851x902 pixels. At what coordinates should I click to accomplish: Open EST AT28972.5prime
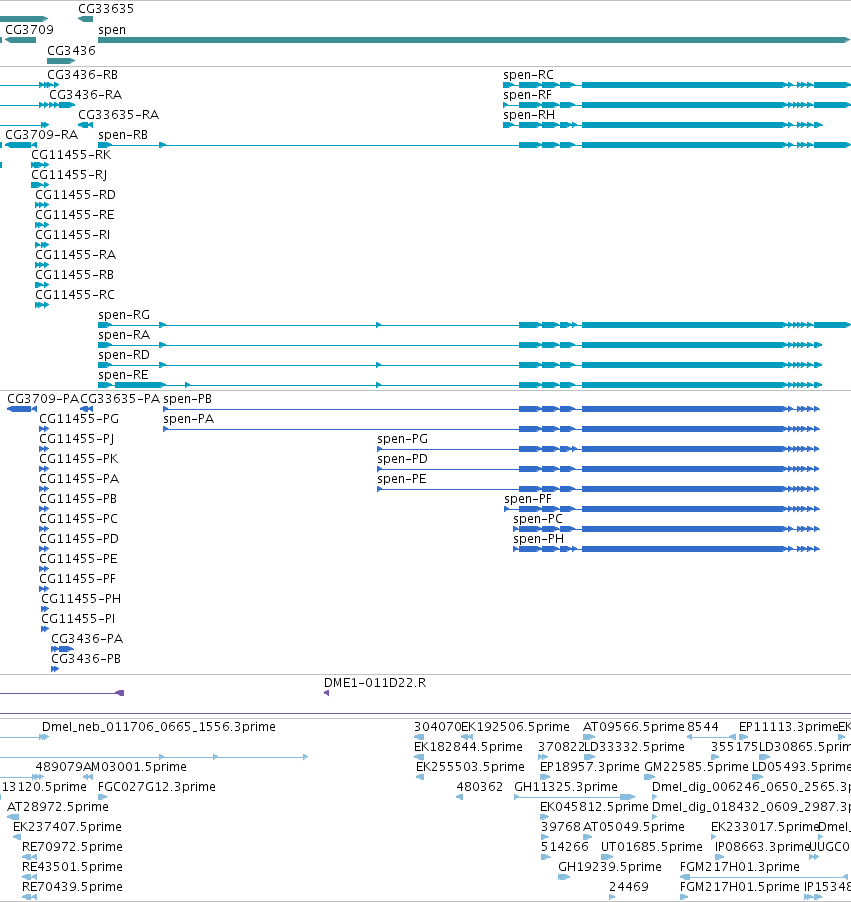(58, 807)
